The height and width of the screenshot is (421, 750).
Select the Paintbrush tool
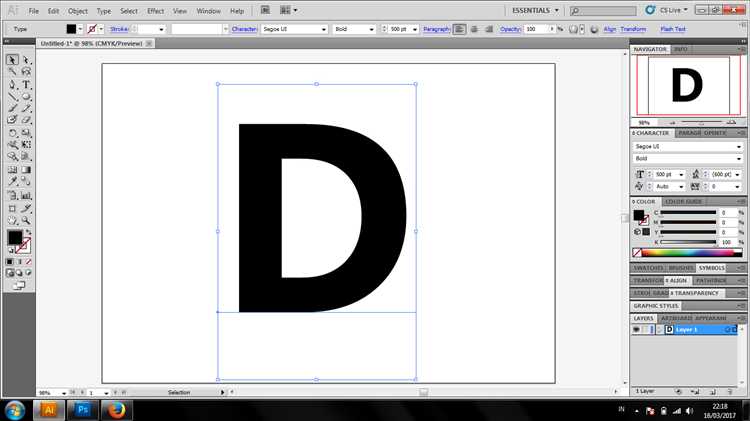tap(12, 108)
